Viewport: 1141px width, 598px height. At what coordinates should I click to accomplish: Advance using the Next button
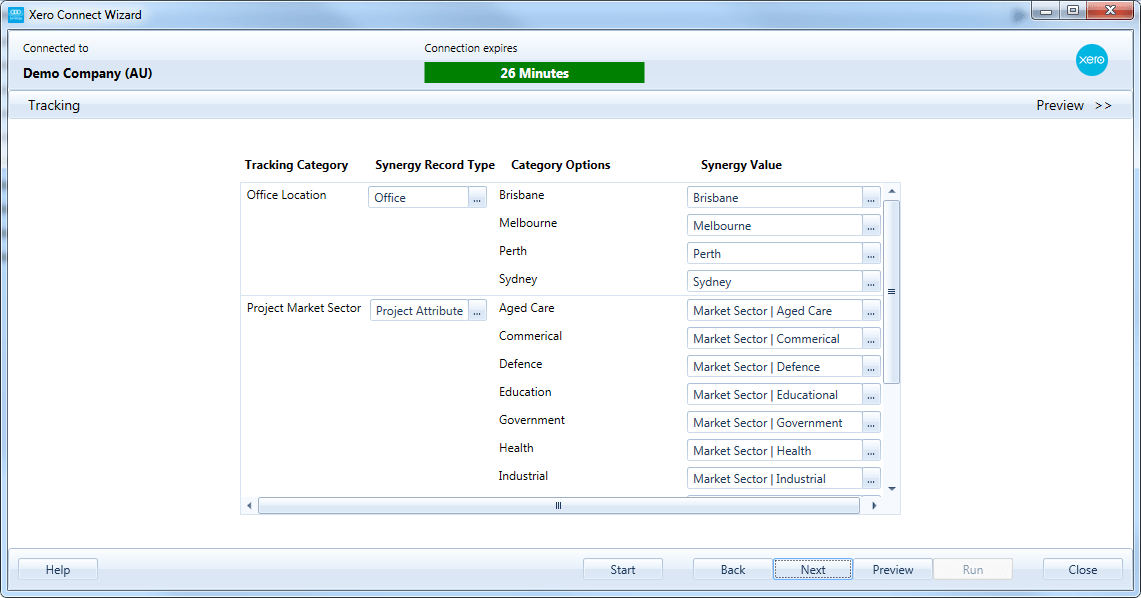[x=812, y=568]
